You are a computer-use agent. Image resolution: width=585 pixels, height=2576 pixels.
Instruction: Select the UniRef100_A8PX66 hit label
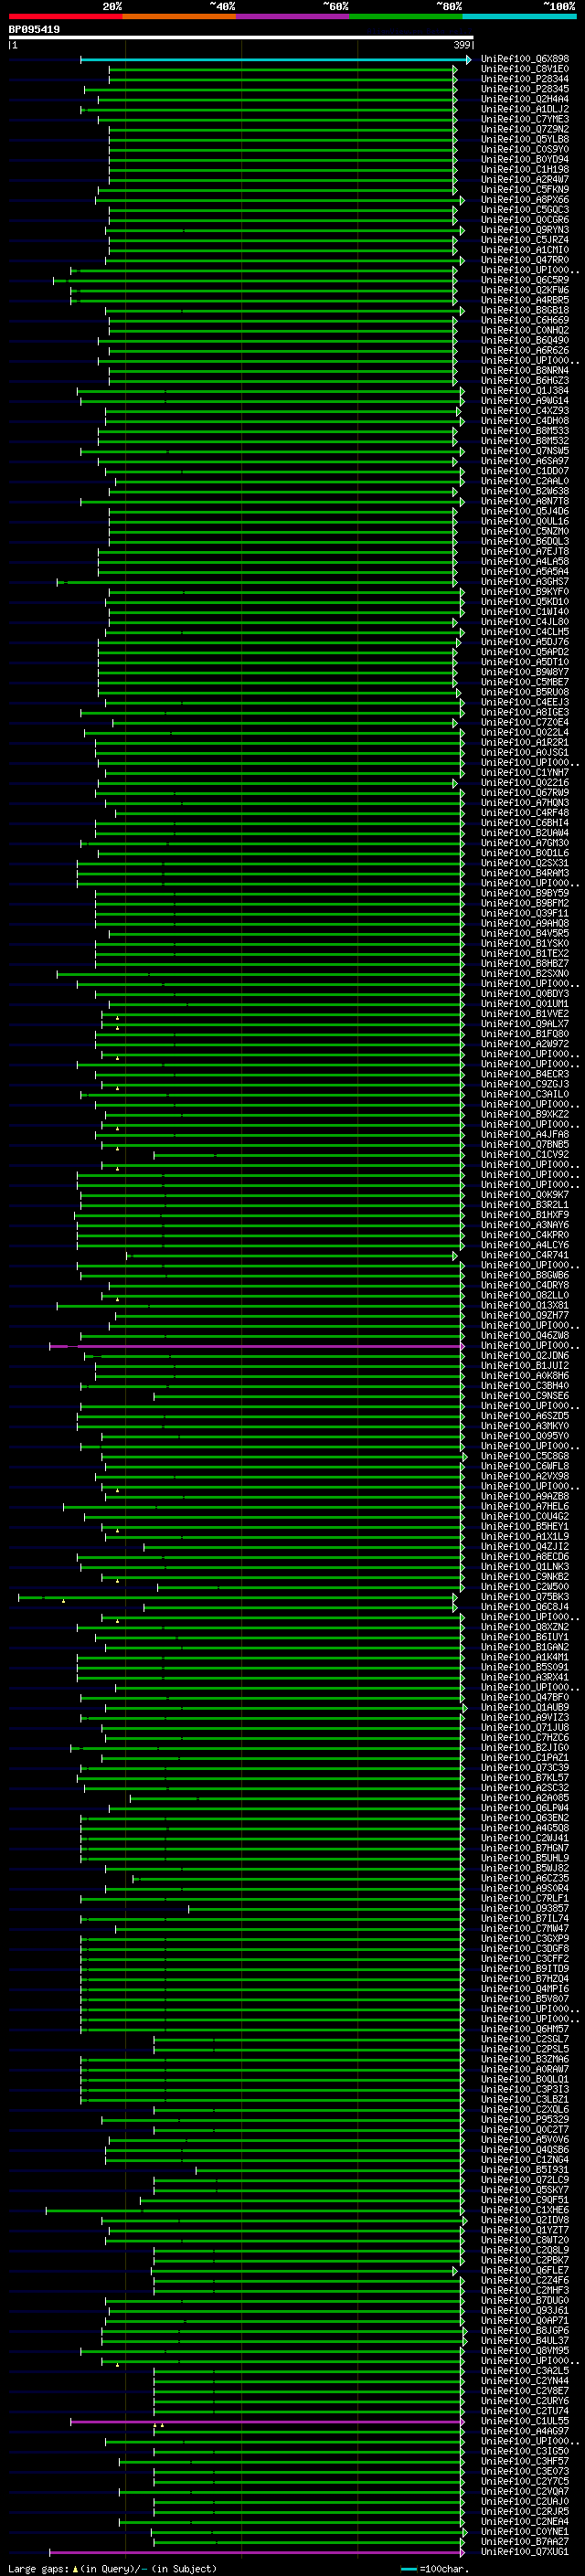pos(525,199)
